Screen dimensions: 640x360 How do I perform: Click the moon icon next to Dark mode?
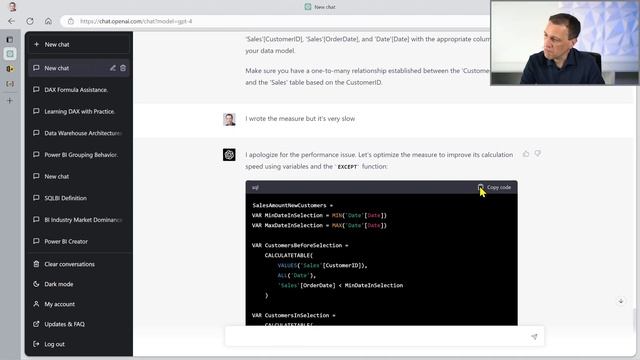pos(36,284)
